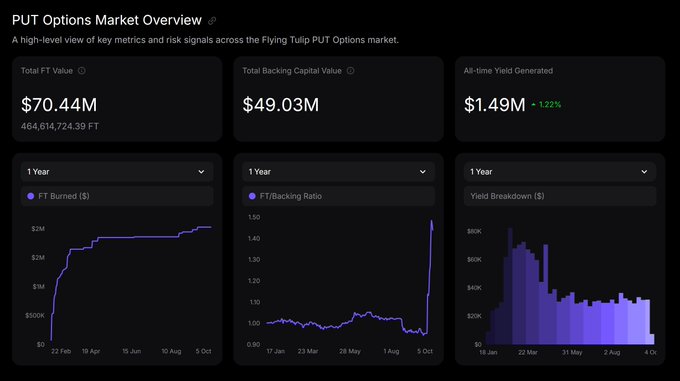Screen dimensions: 680x381
Task: Open the 1 Year dropdown above FT/Backing Ratio
Action: 338,172
